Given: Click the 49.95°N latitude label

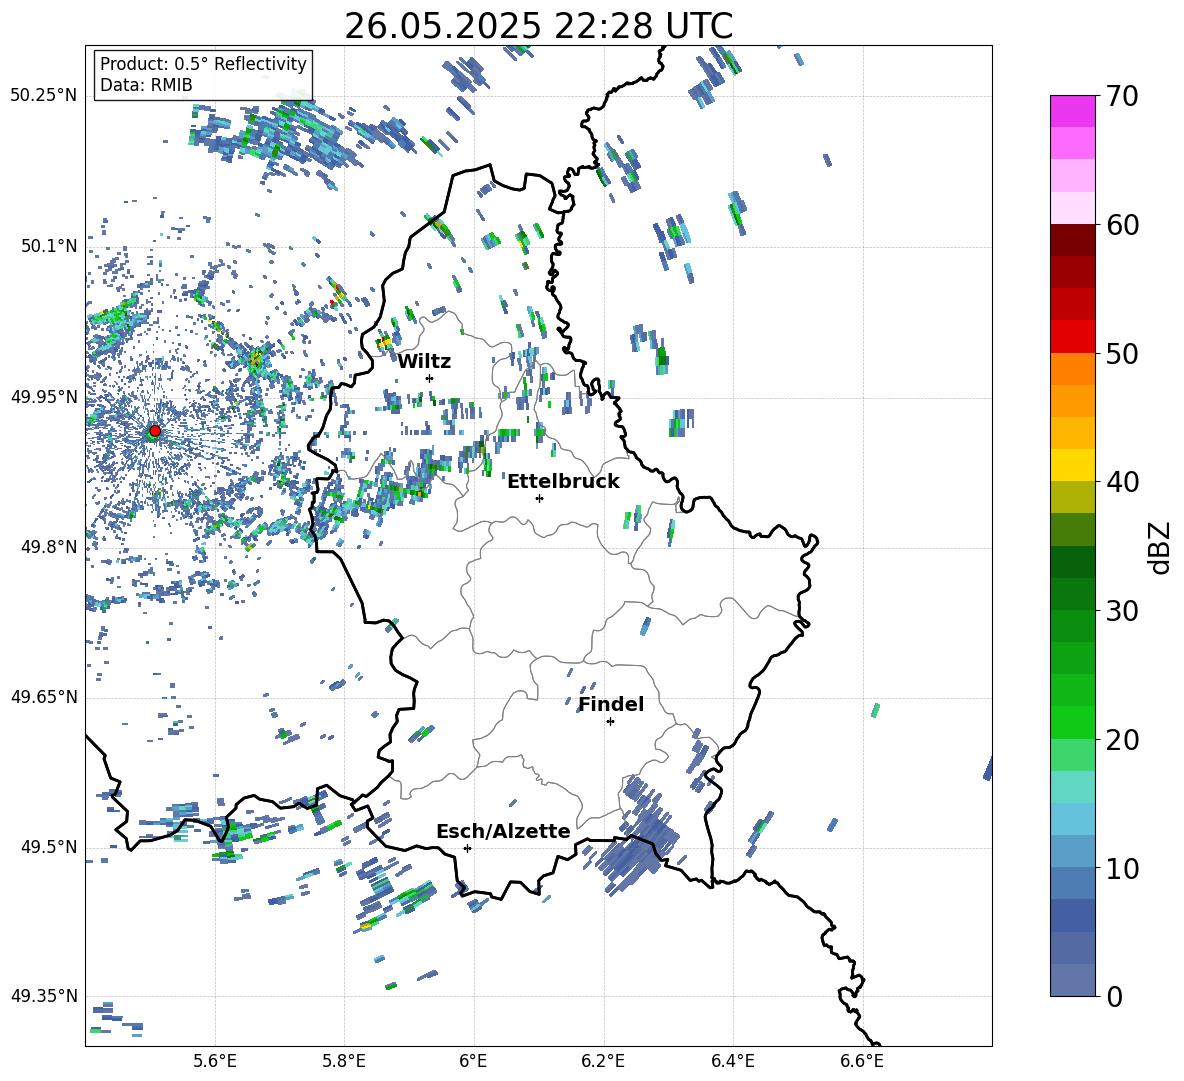Looking at the screenshot, I should tap(43, 396).
